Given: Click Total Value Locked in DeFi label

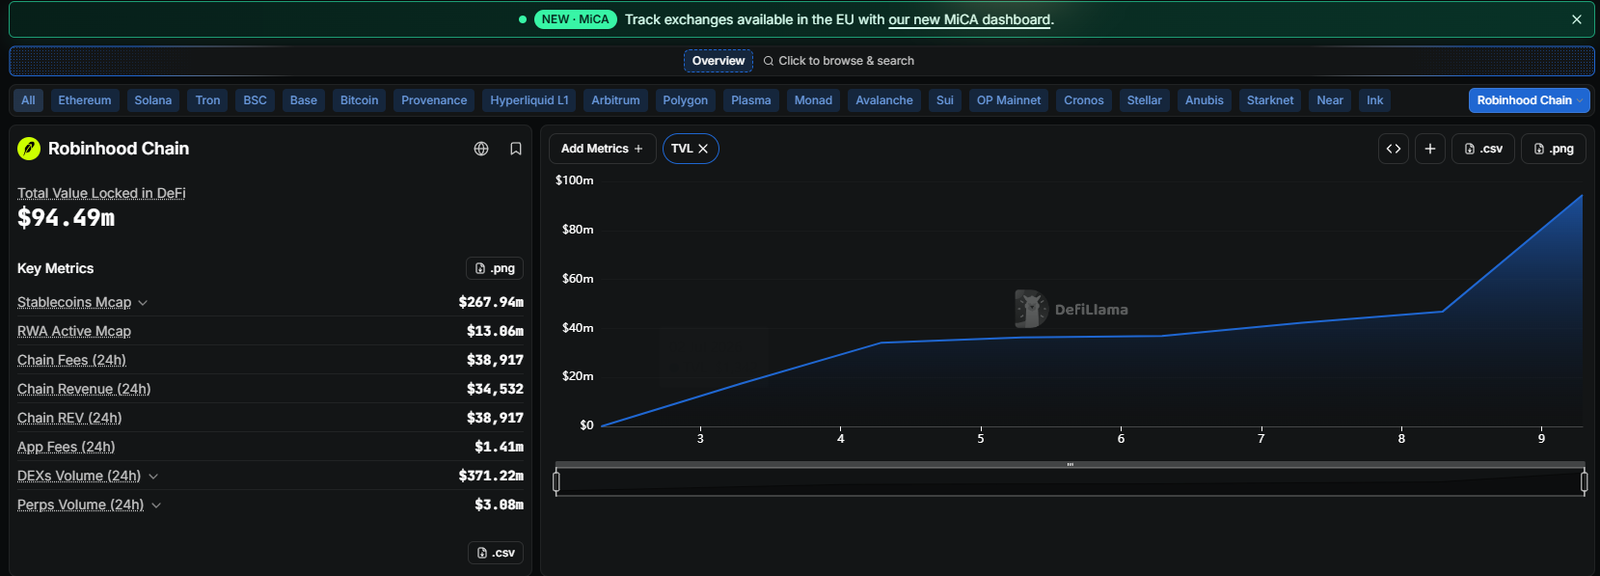Looking at the screenshot, I should tap(101, 193).
